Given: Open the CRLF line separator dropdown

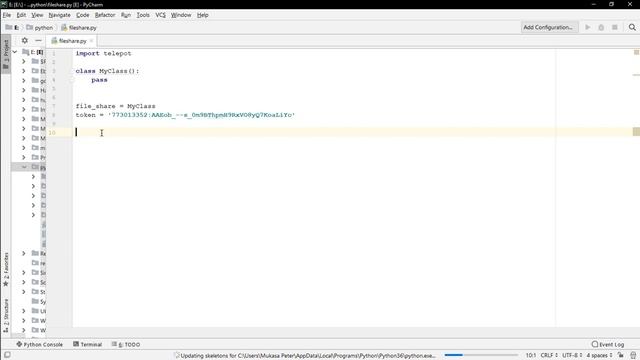Looking at the screenshot, I should (549, 356).
